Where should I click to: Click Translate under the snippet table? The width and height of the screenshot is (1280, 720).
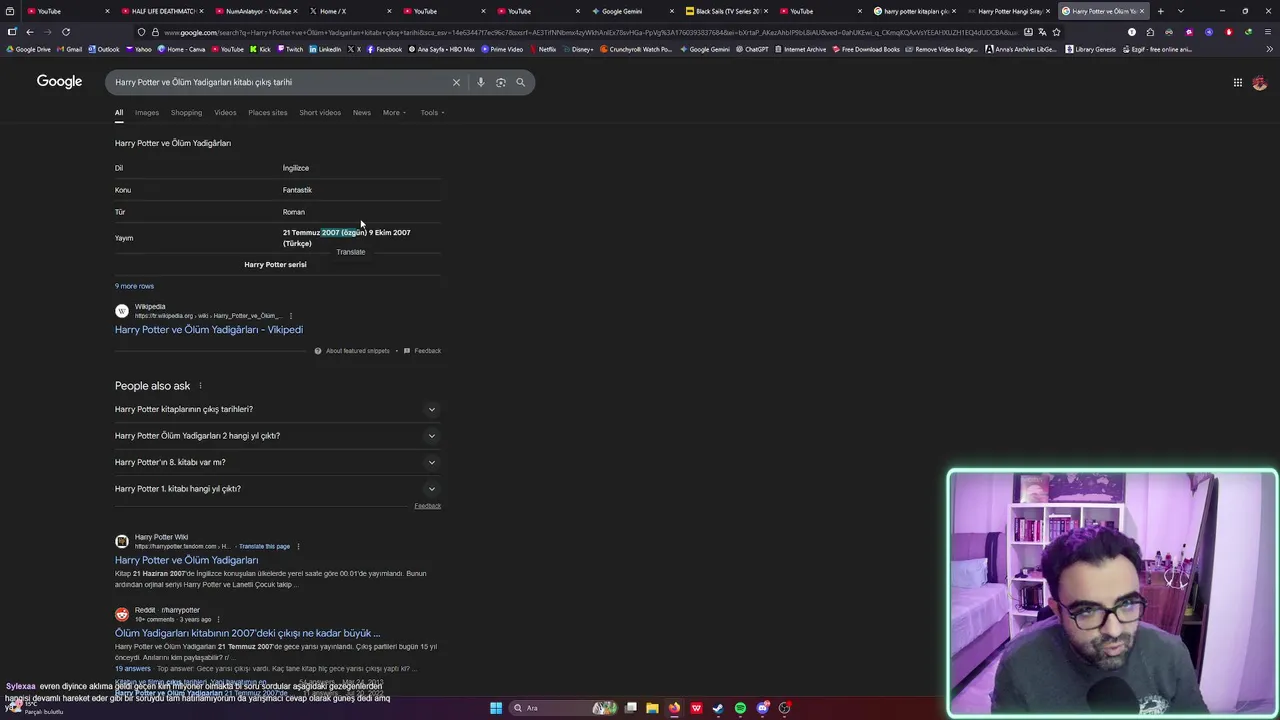[x=351, y=252]
